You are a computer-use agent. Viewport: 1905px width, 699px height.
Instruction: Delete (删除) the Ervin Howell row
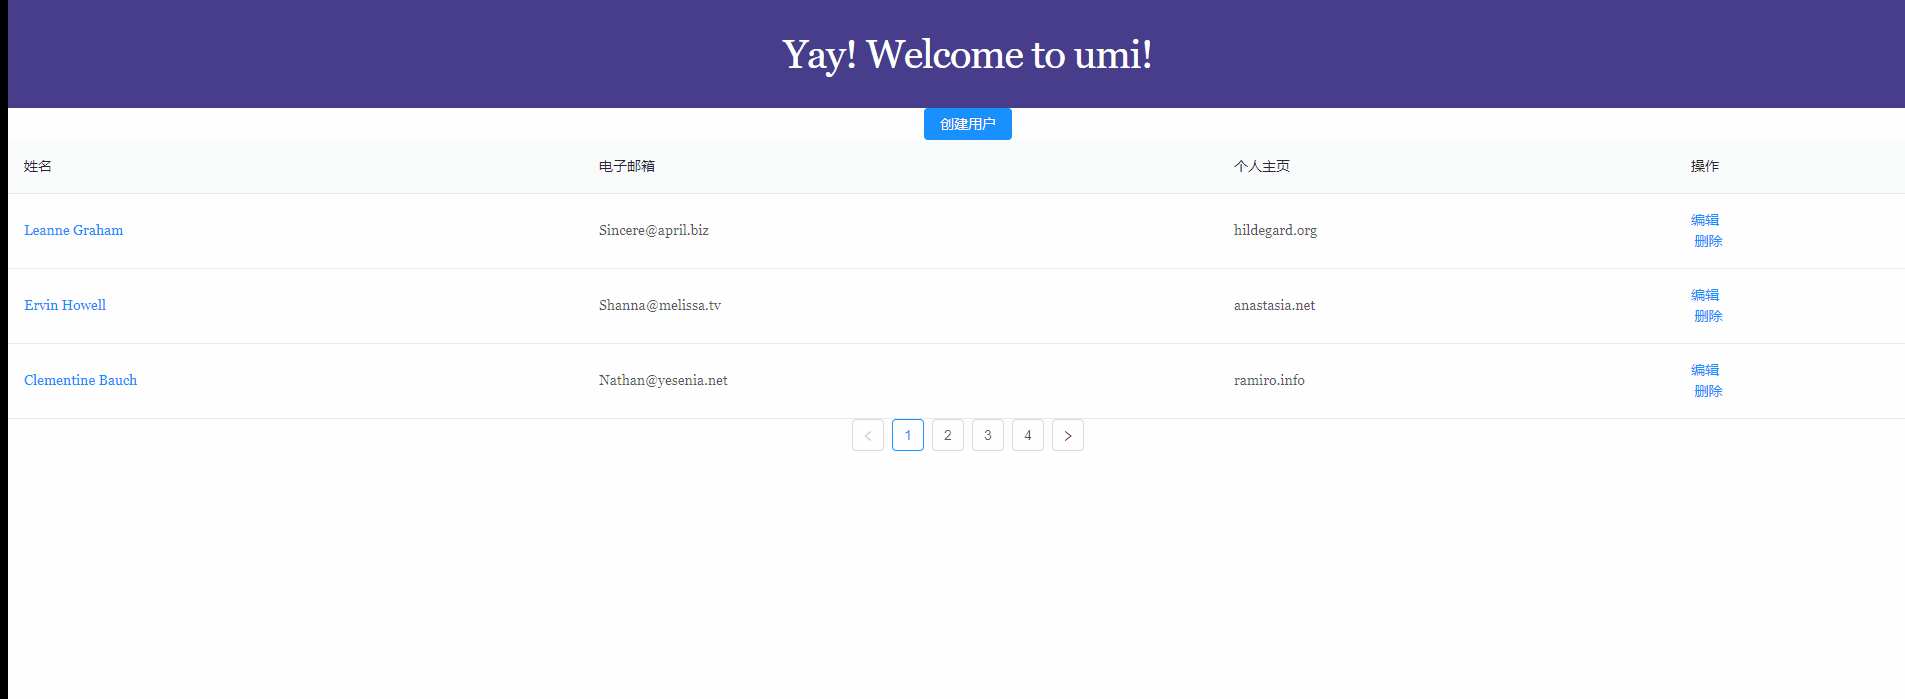tap(1708, 316)
